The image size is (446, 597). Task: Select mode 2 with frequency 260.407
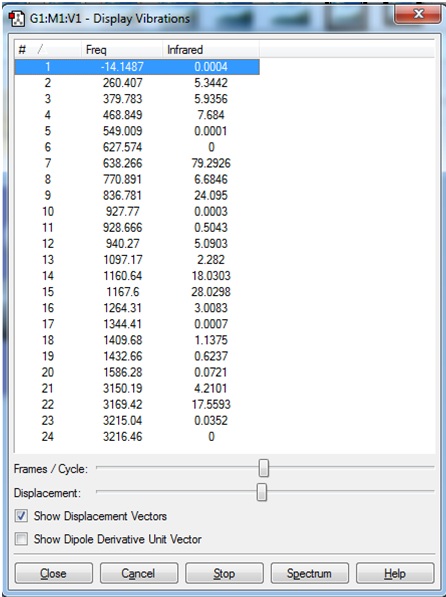pos(137,83)
